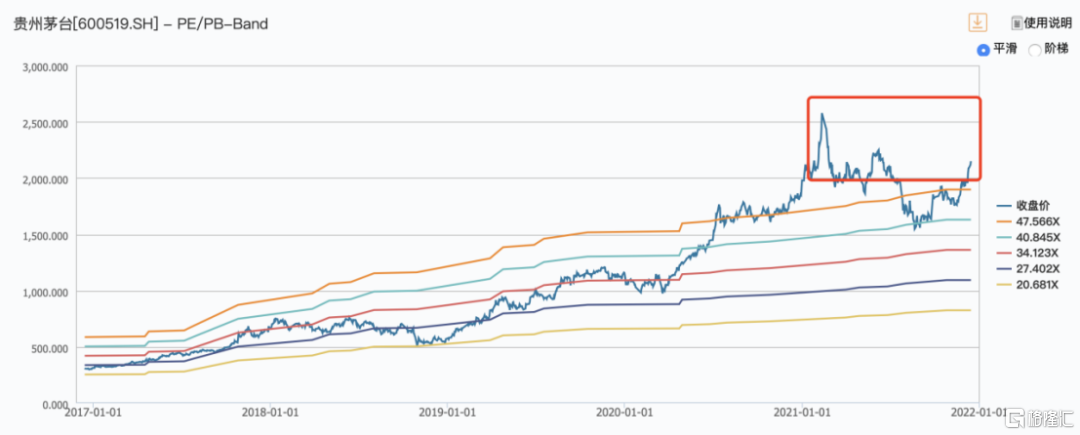The height and width of the screenshot is (435, 1080).
Task: Click the 0.000 y-axis label
Action: 57,405
